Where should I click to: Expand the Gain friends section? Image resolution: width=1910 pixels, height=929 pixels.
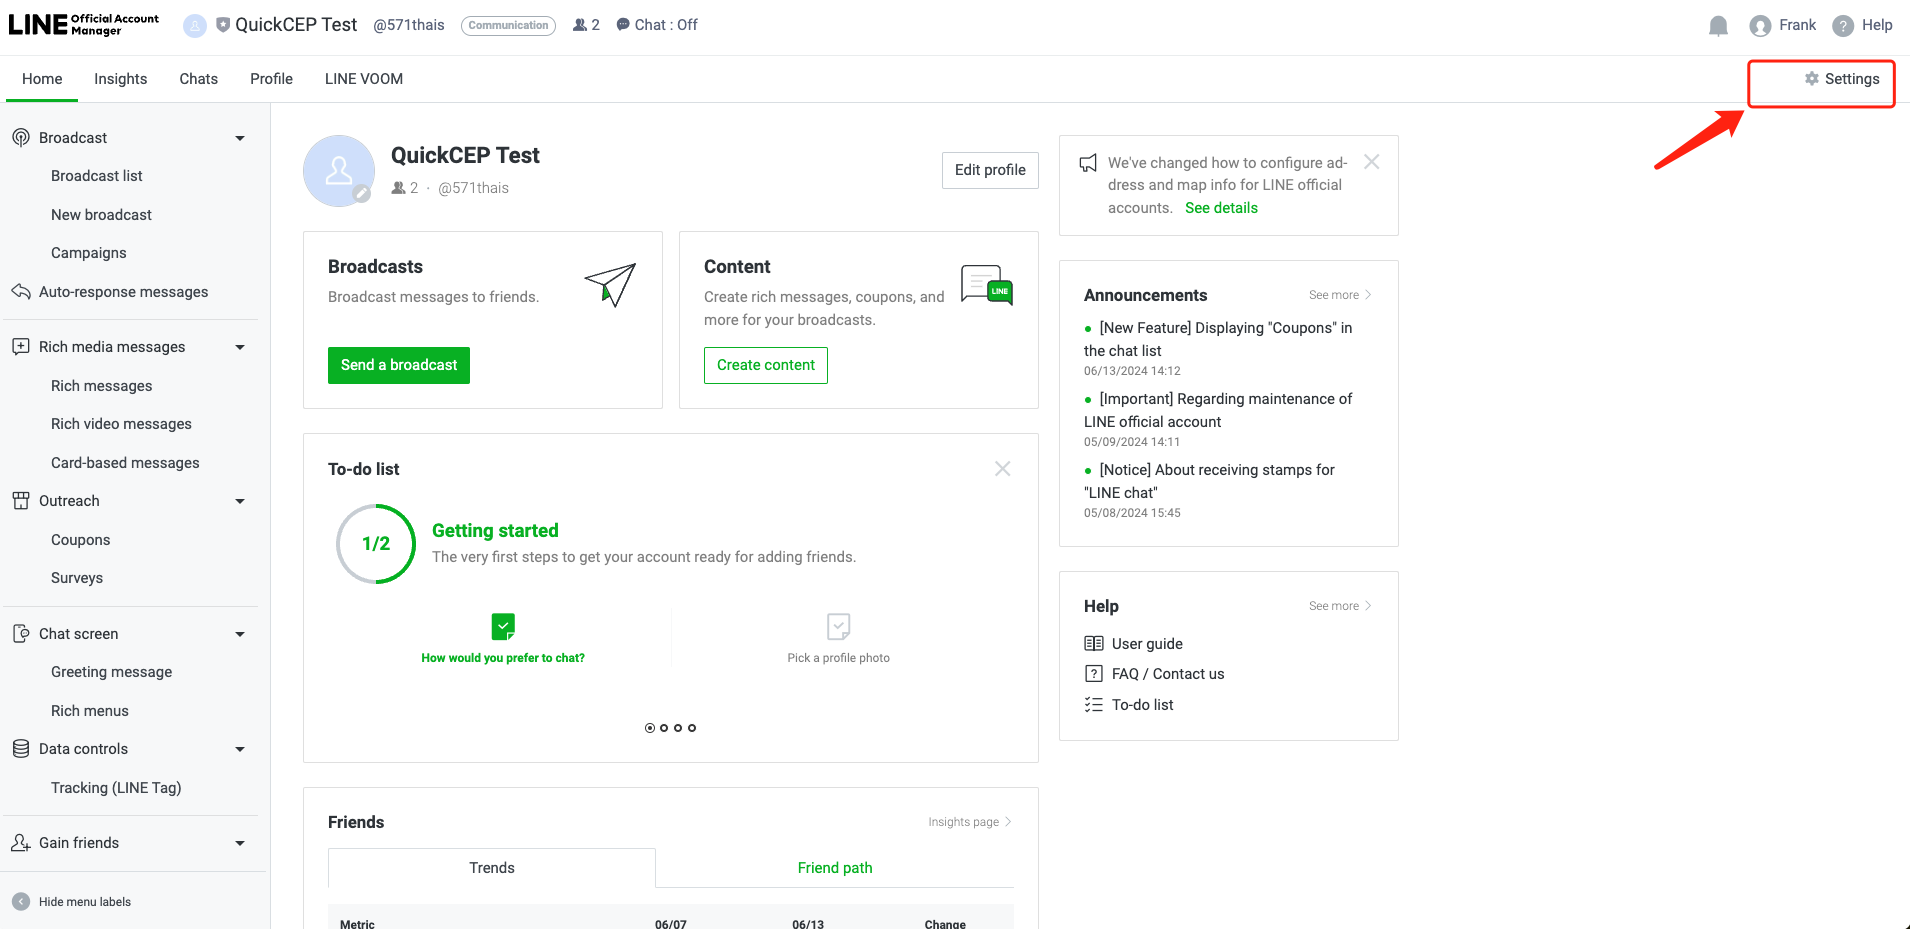pos(240,843)
